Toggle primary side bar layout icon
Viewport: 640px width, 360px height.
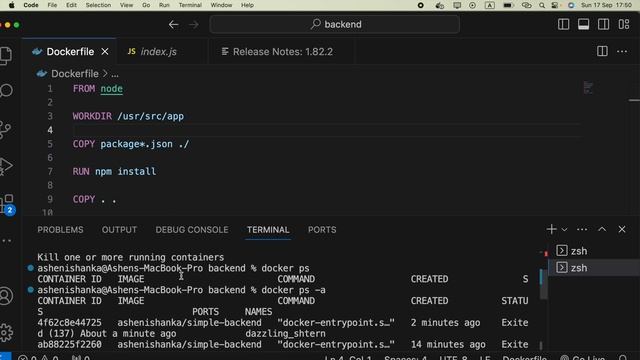563,24
